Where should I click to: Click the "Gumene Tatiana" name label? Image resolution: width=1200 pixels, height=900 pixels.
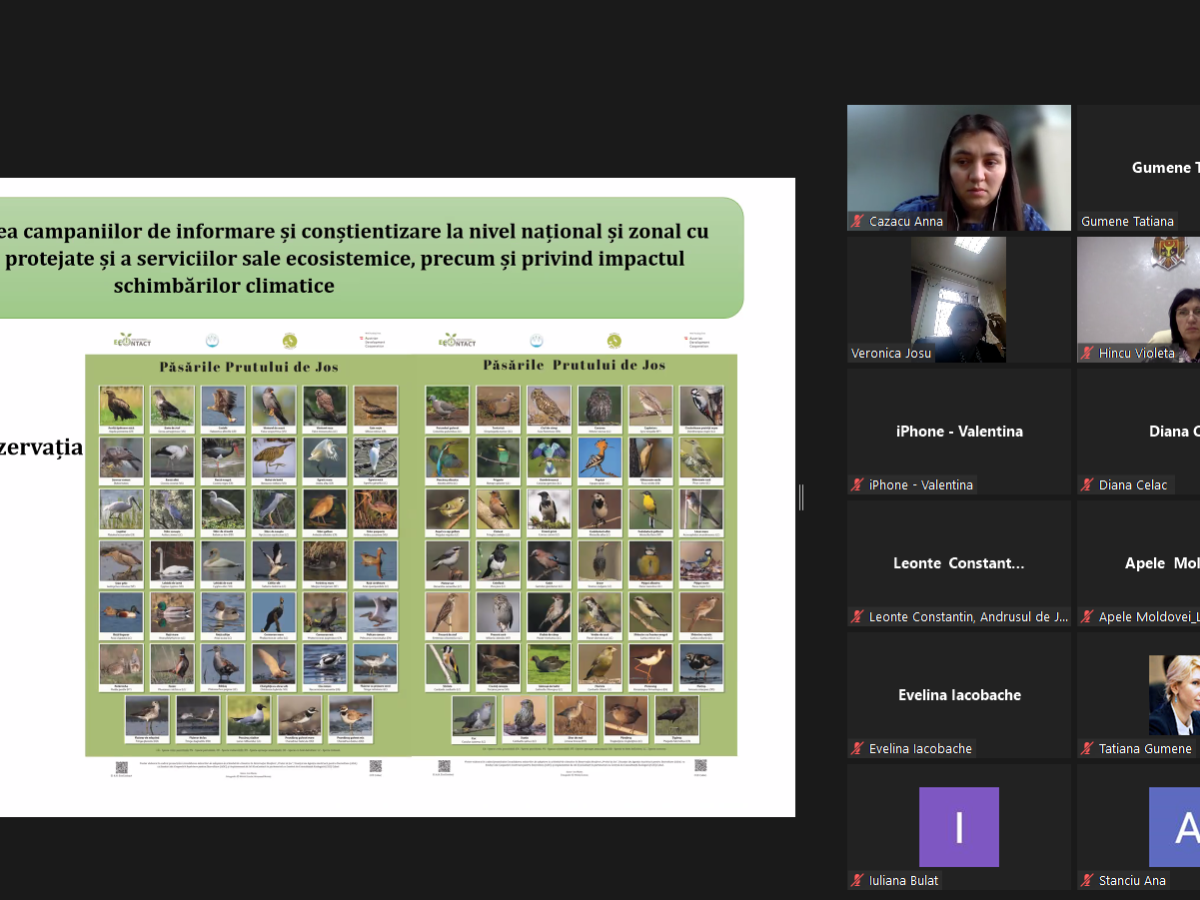coord(1127,221)
